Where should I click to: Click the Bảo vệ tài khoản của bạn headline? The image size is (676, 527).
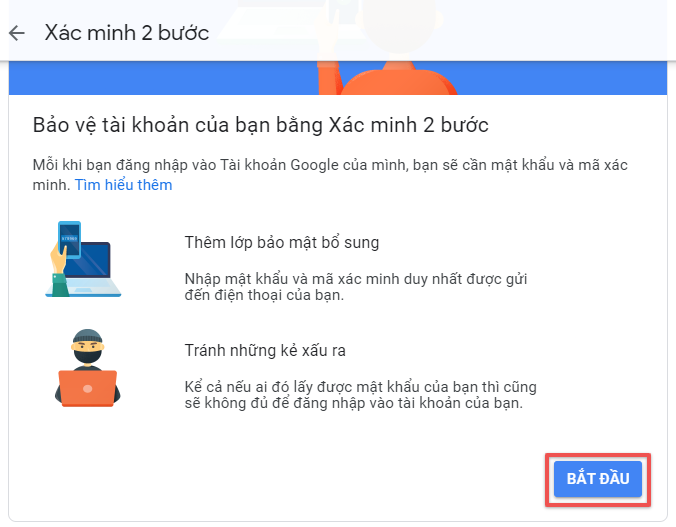260,125
